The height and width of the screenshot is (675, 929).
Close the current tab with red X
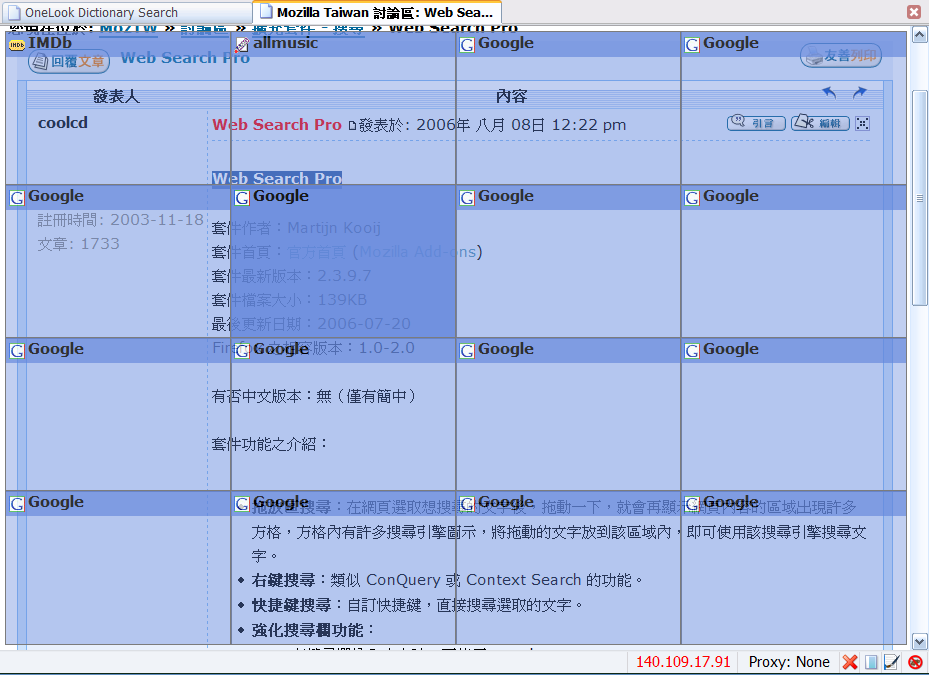coord(914,12)
